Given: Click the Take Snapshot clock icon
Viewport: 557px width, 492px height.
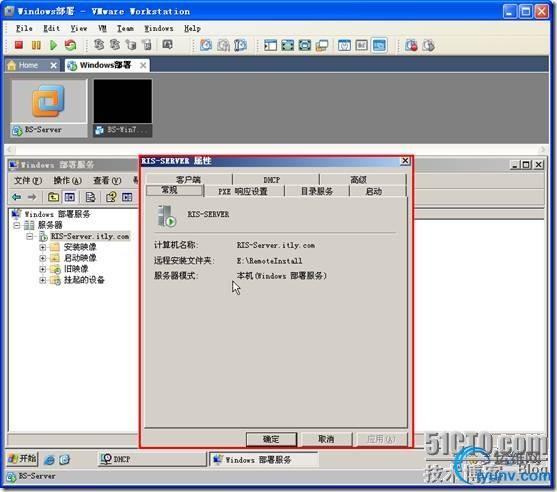Looking at the screenshot, I should point(206,45).
